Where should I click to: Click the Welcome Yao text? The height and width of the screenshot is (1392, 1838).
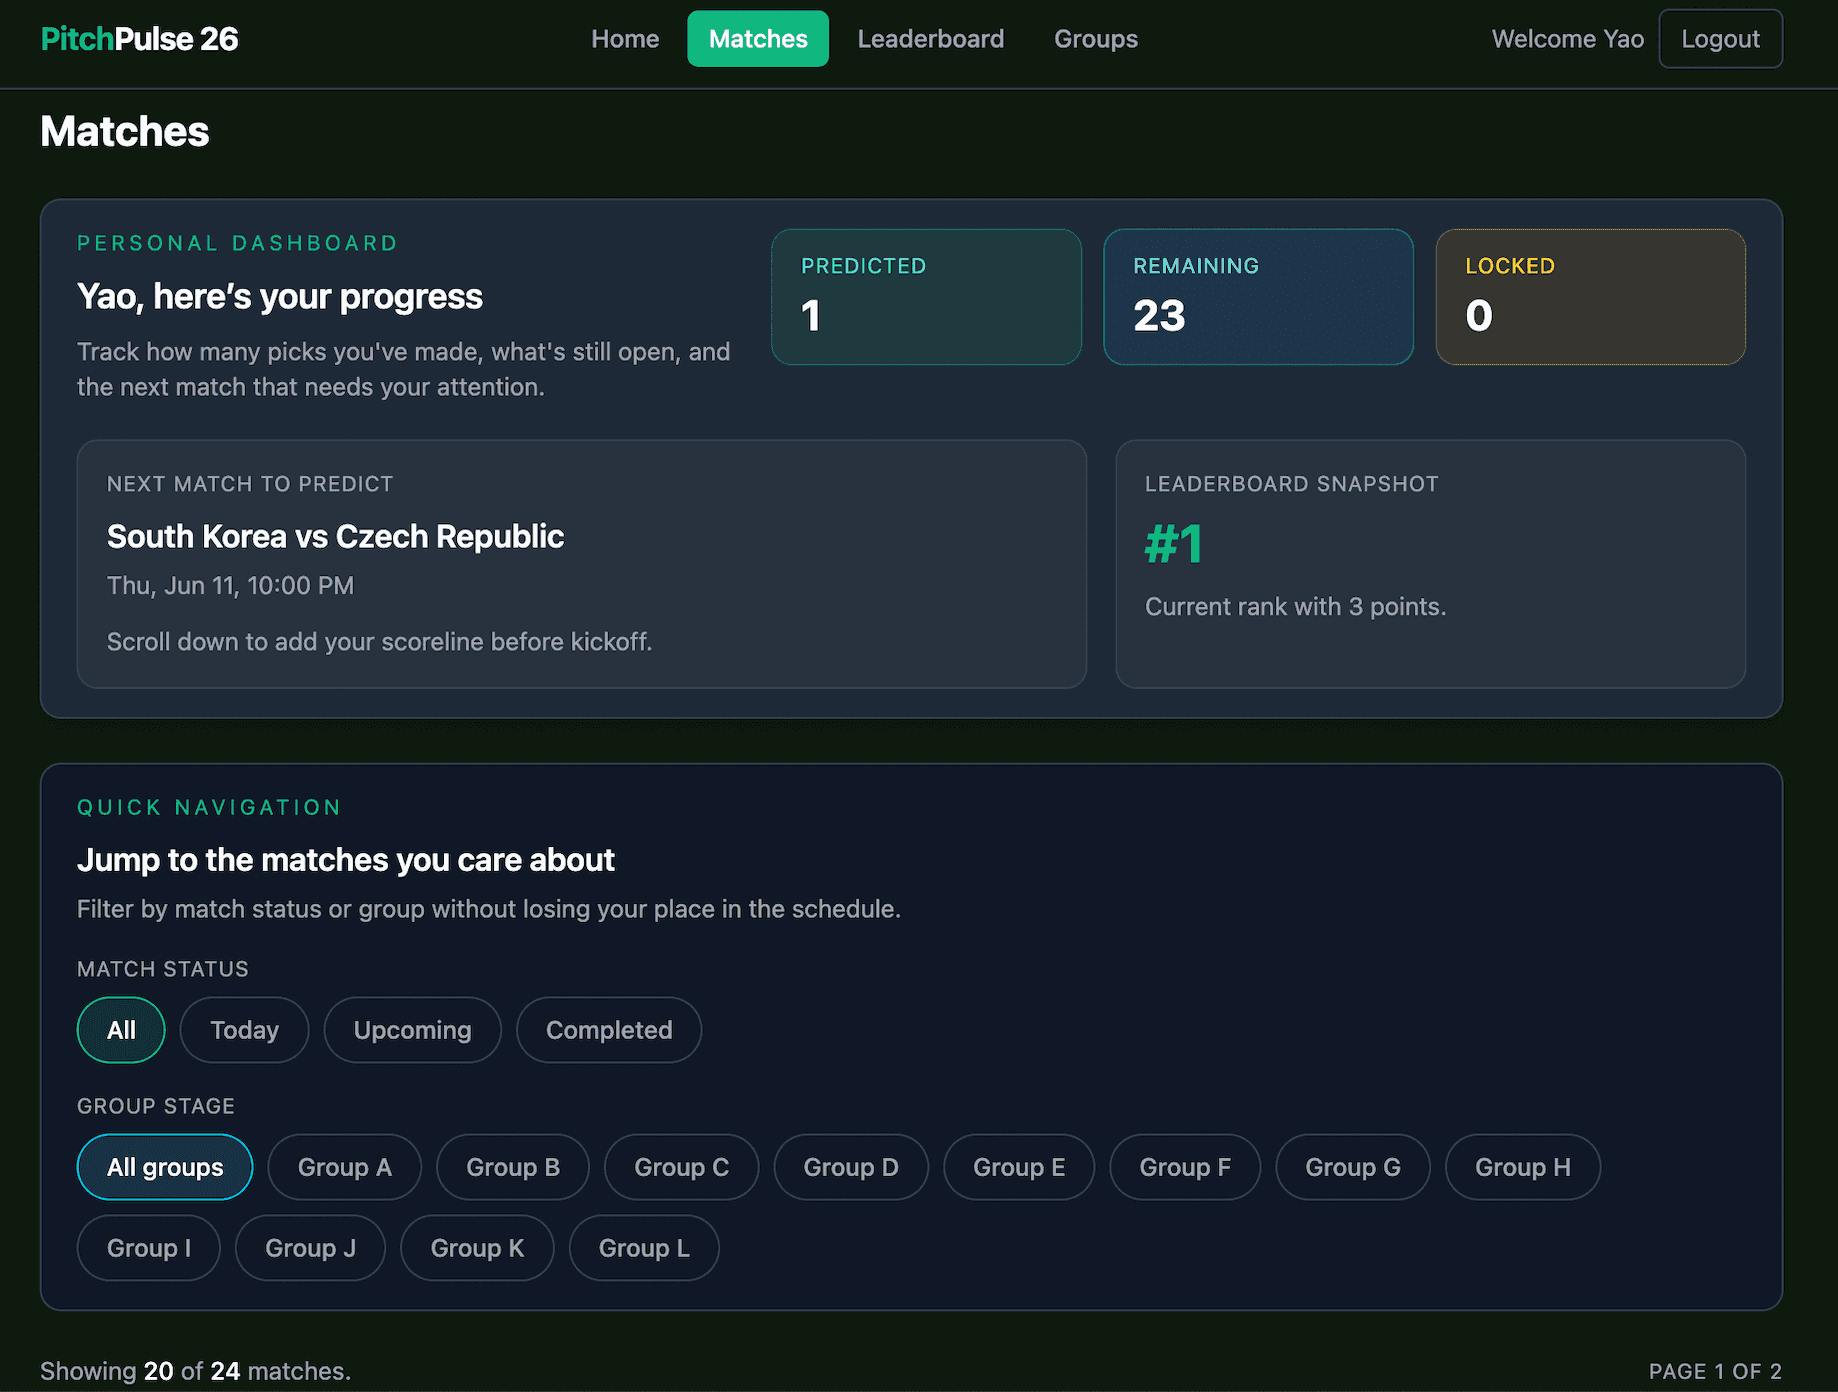1568,39
